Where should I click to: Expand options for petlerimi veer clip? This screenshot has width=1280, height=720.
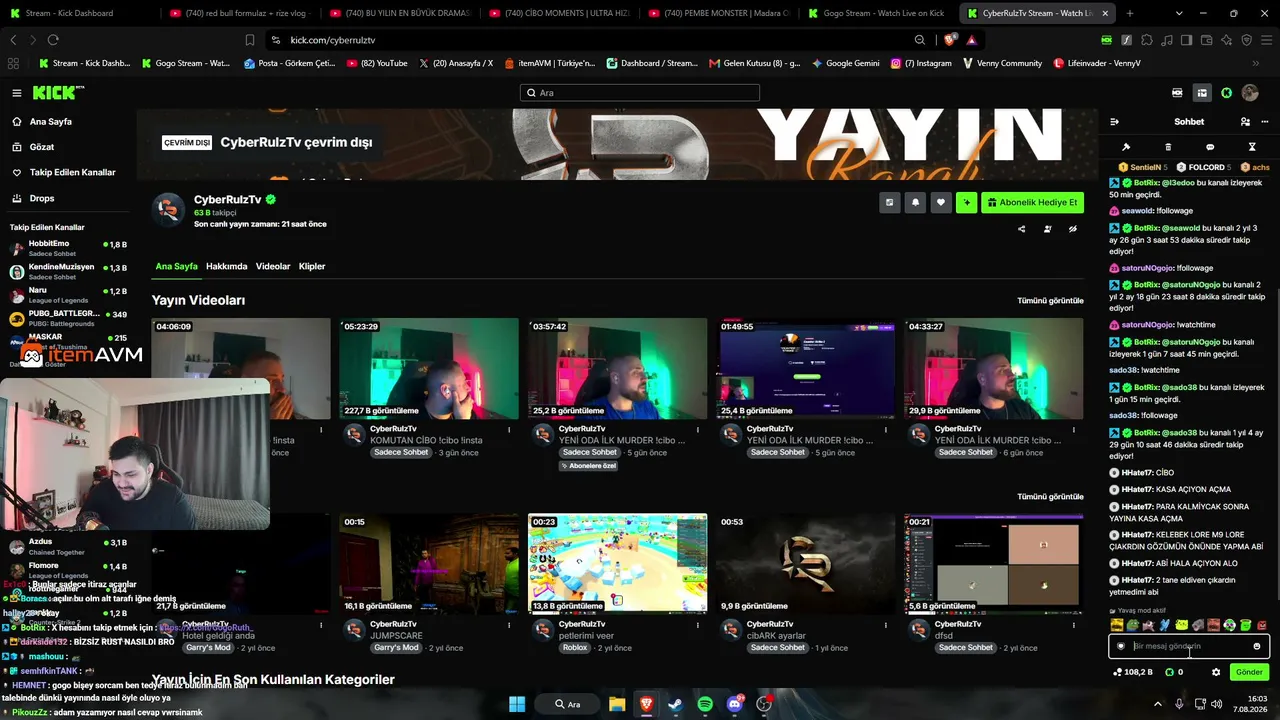click(x=697, y=625)
